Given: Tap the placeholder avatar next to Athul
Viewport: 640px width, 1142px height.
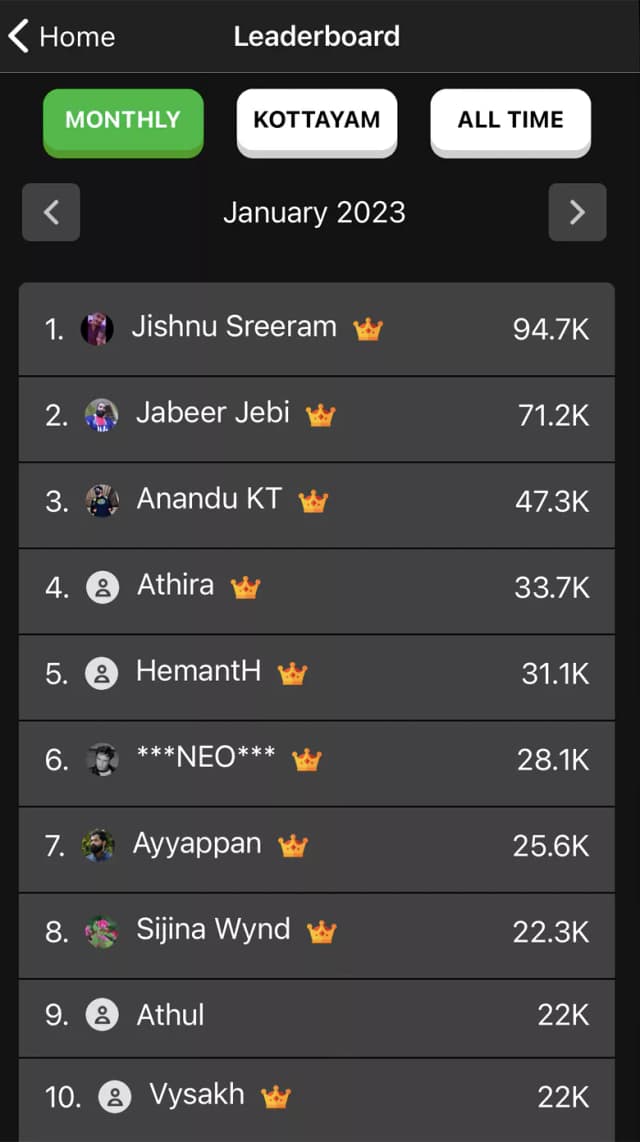Looking at the screenshot, I should [x=101, y=1016].
